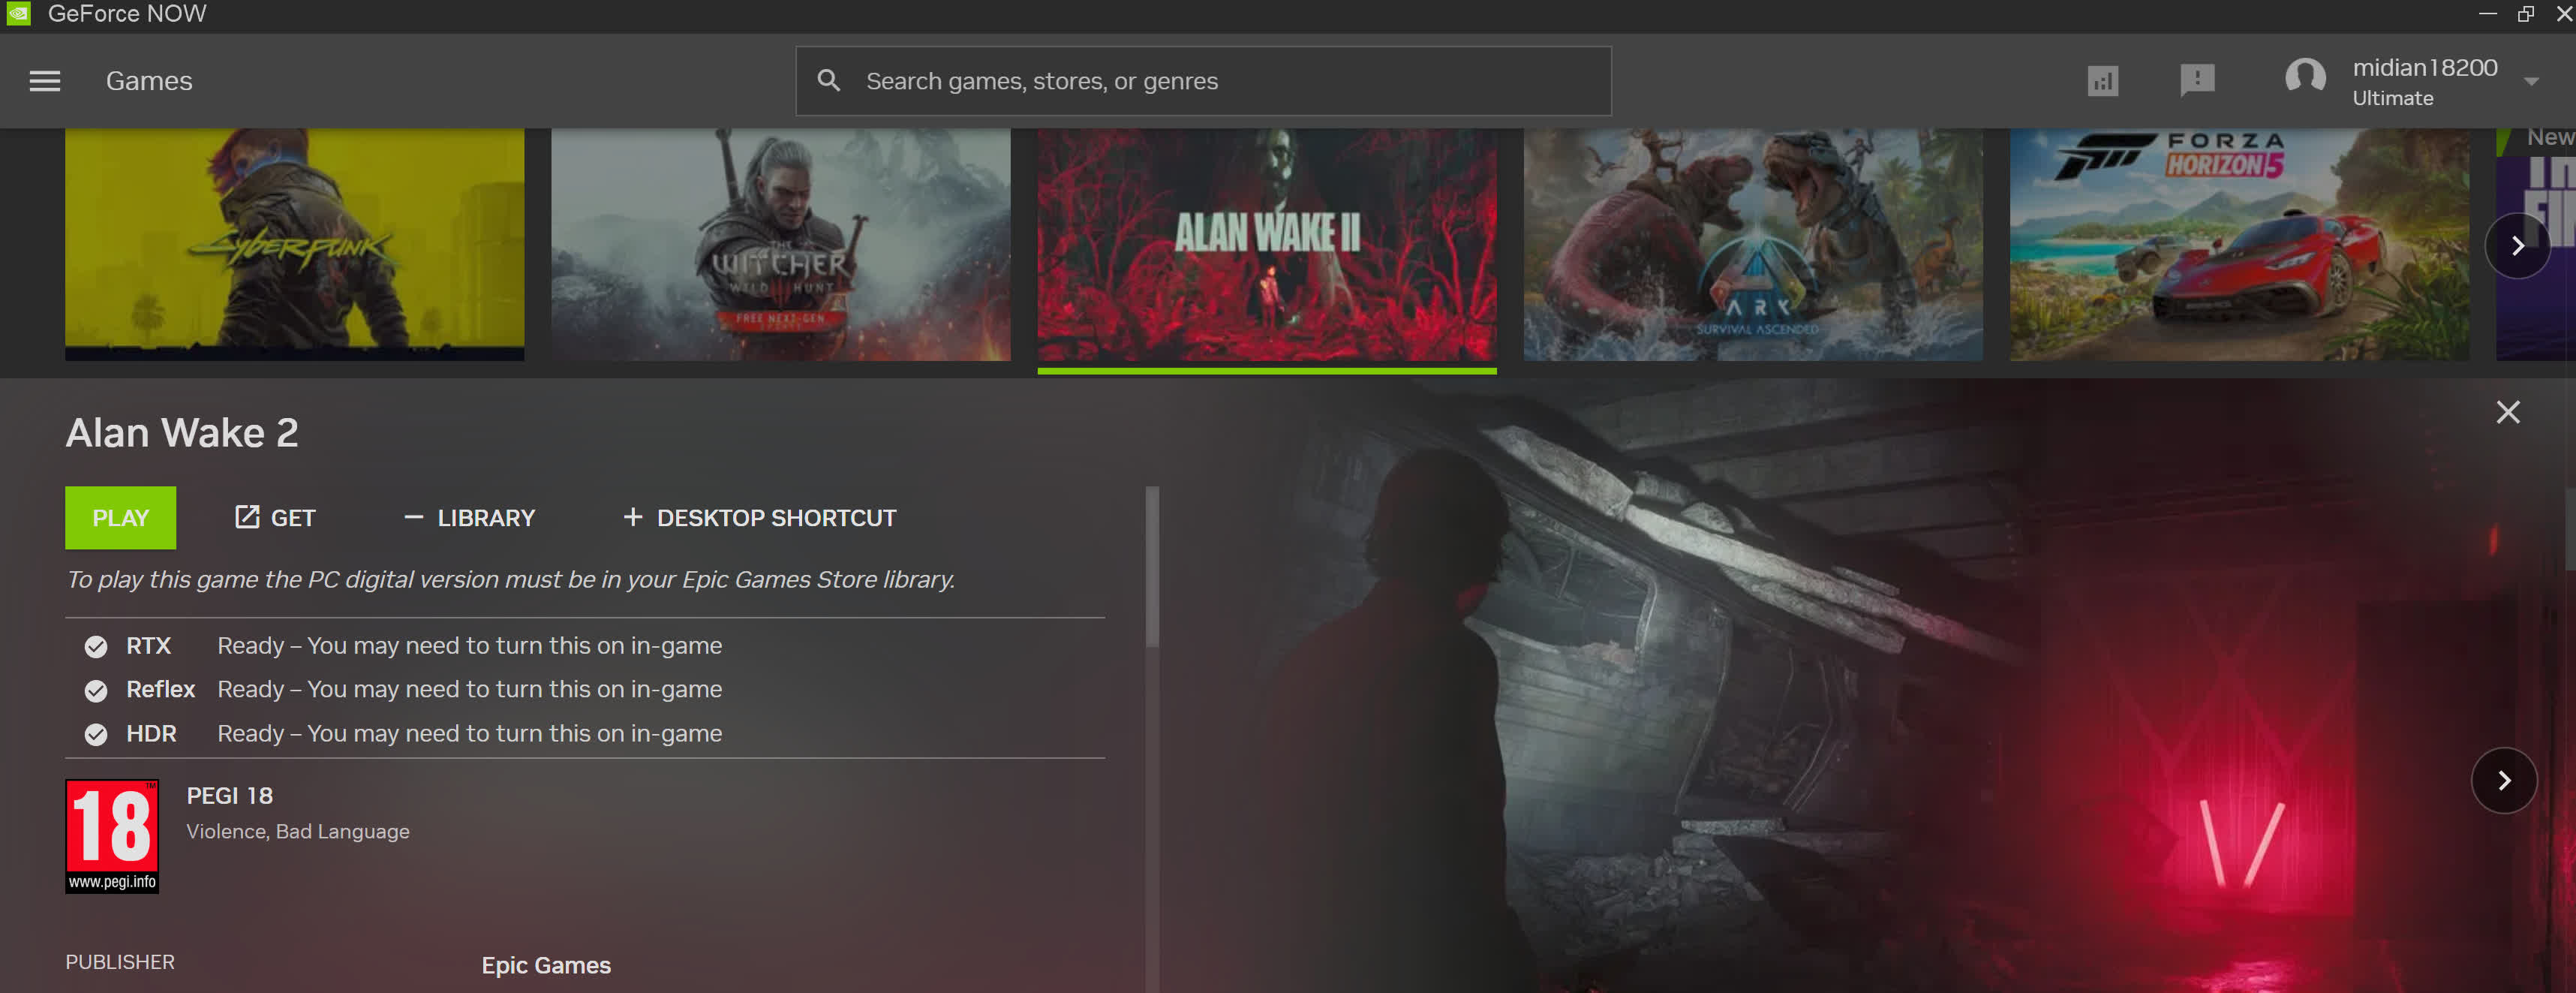Click the GeForce NOW logo icon
Image resolution: width=2576 pixels, height=993 pixels.
[x=18, y=14]
